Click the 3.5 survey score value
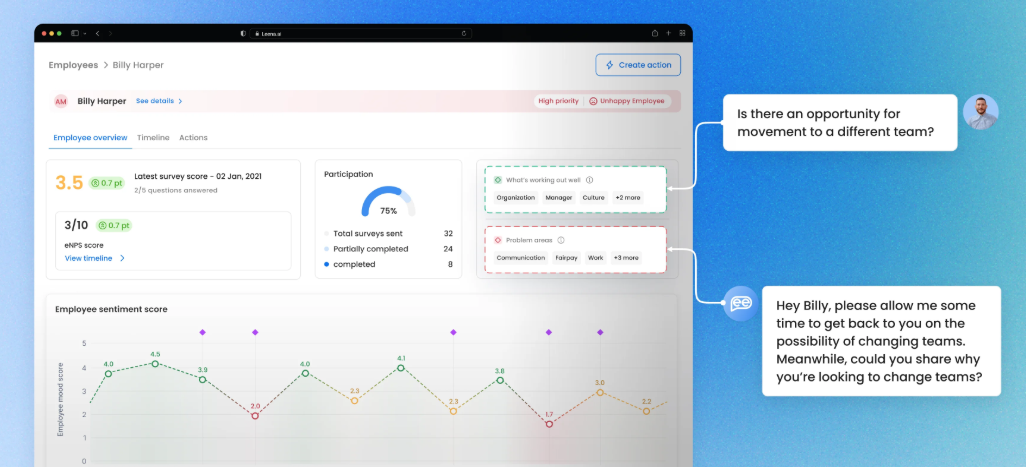Image resolution: width=1026 pixels, height=467 pixels. pos(69,183)
